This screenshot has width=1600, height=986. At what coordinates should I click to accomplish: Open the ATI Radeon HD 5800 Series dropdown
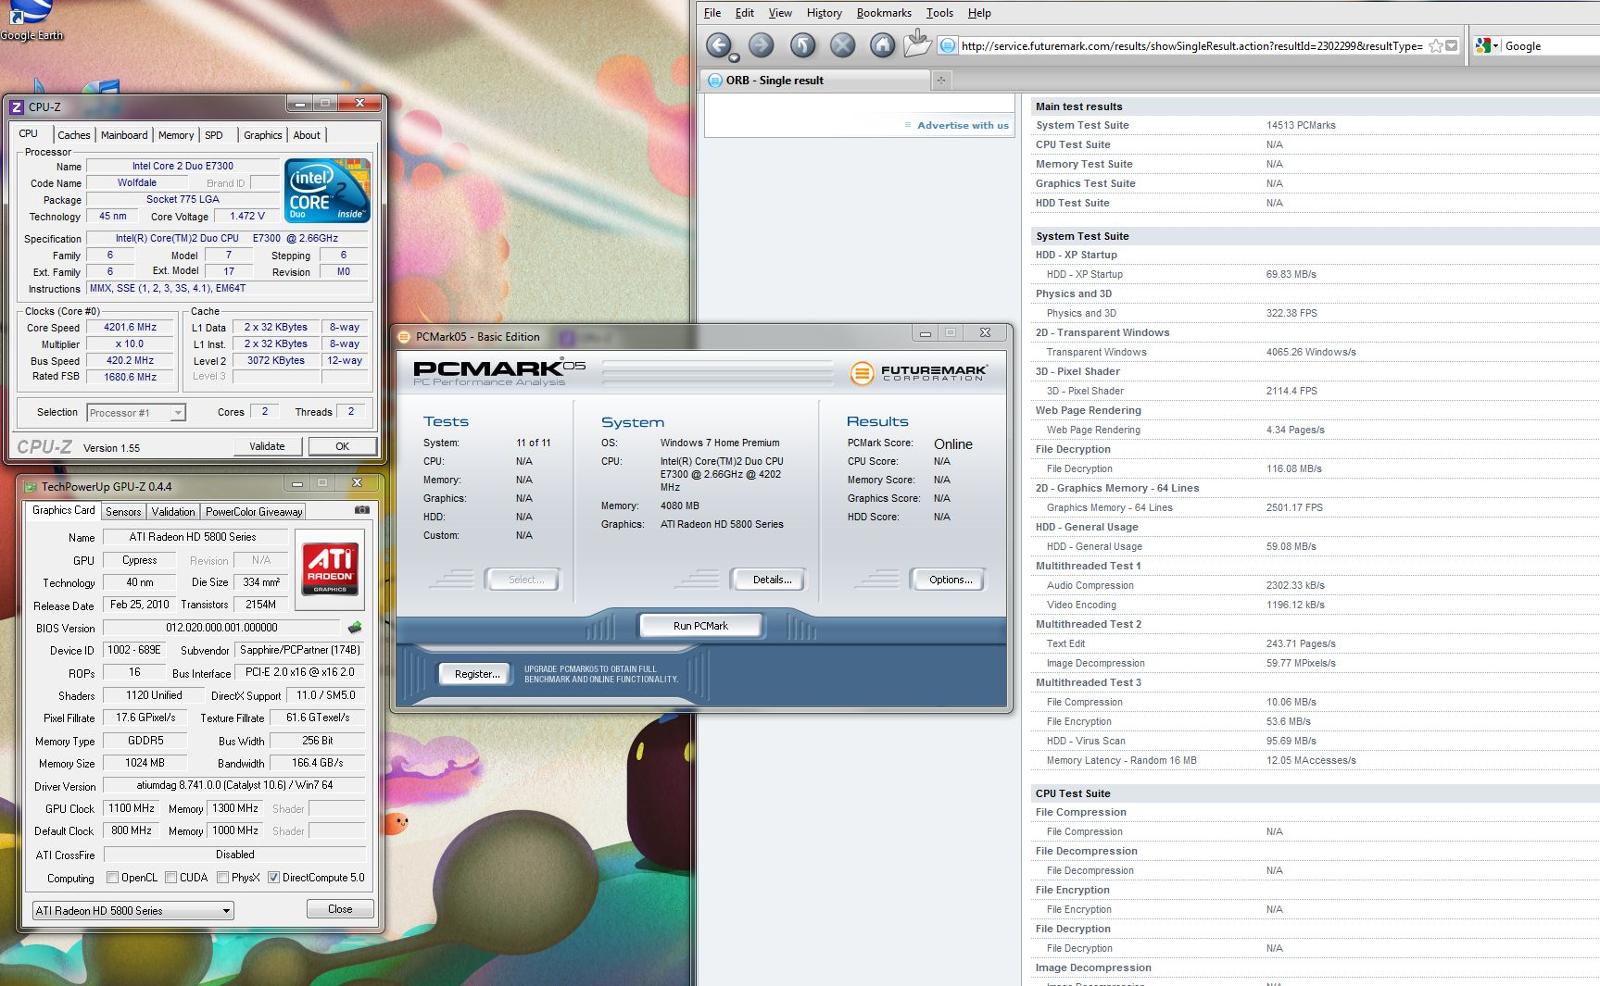(x=132, y=911)
